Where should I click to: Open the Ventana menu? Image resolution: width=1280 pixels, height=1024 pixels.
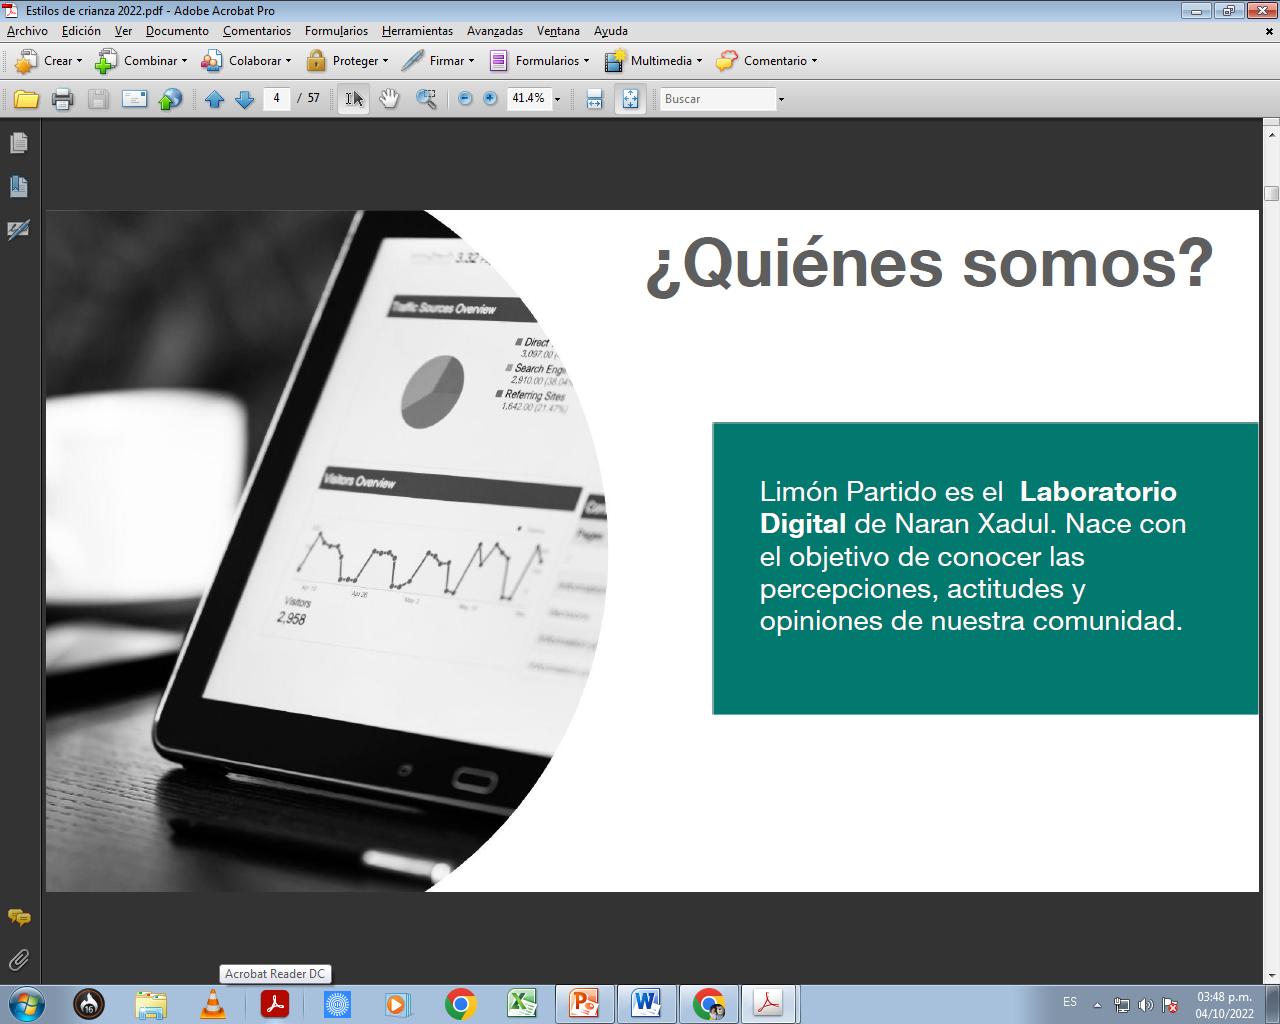[558, 31]
